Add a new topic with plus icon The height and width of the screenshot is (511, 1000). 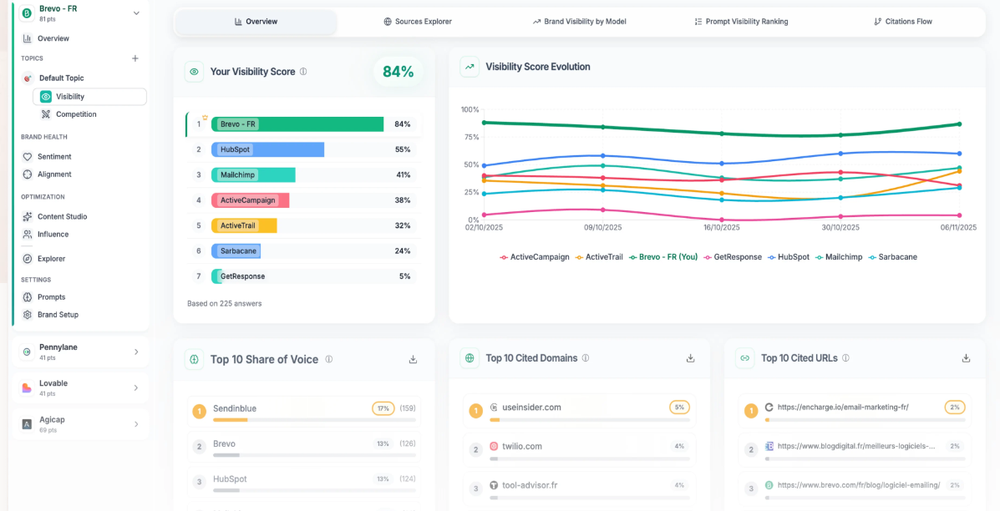coord(135,59)
